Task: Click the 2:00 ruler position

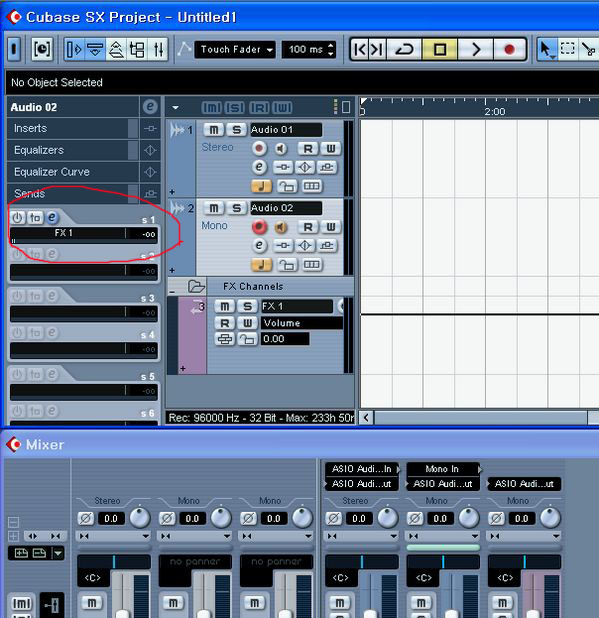Action: (x=495, y=112)
